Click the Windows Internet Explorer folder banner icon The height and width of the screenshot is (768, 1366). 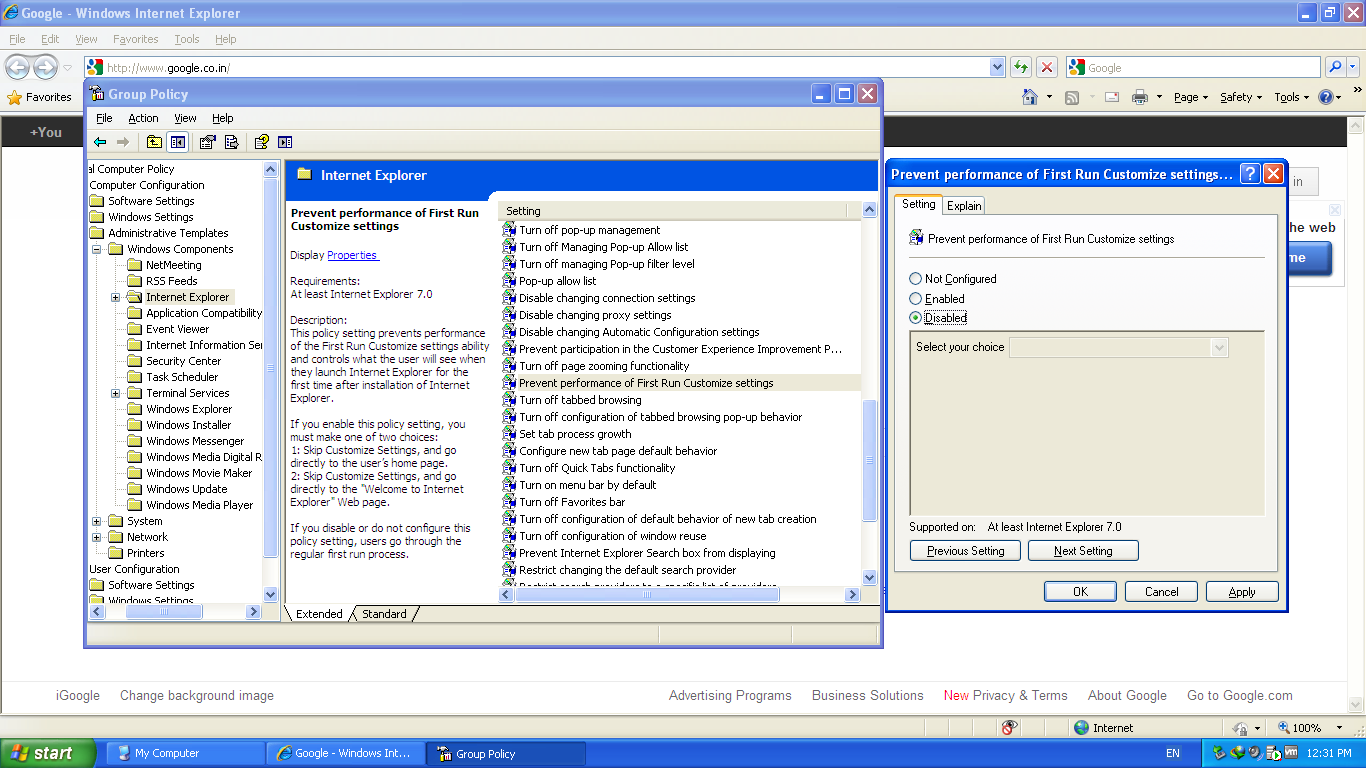304,174
